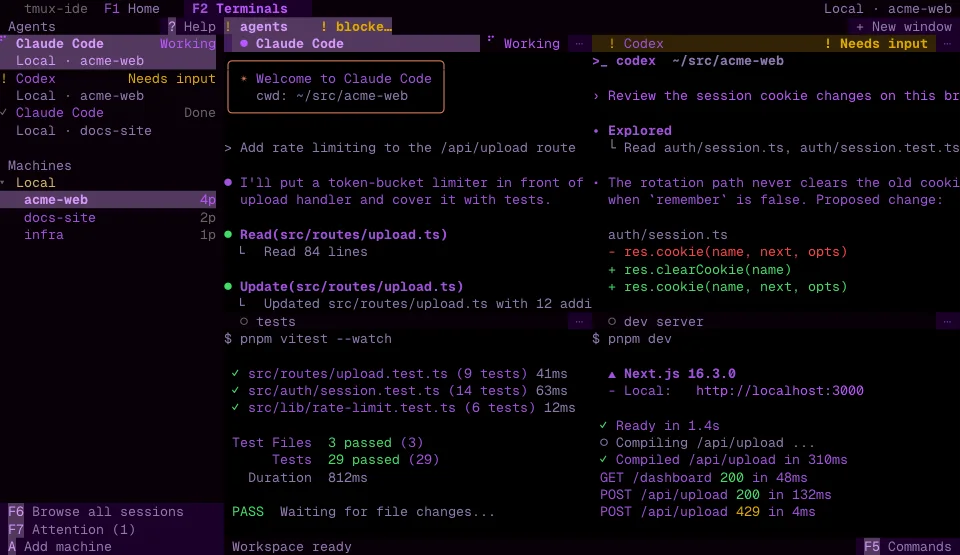Open the acme-web project
Image resolution: width=960 pixels, height=555 pixels.
[x=108, y=200]
